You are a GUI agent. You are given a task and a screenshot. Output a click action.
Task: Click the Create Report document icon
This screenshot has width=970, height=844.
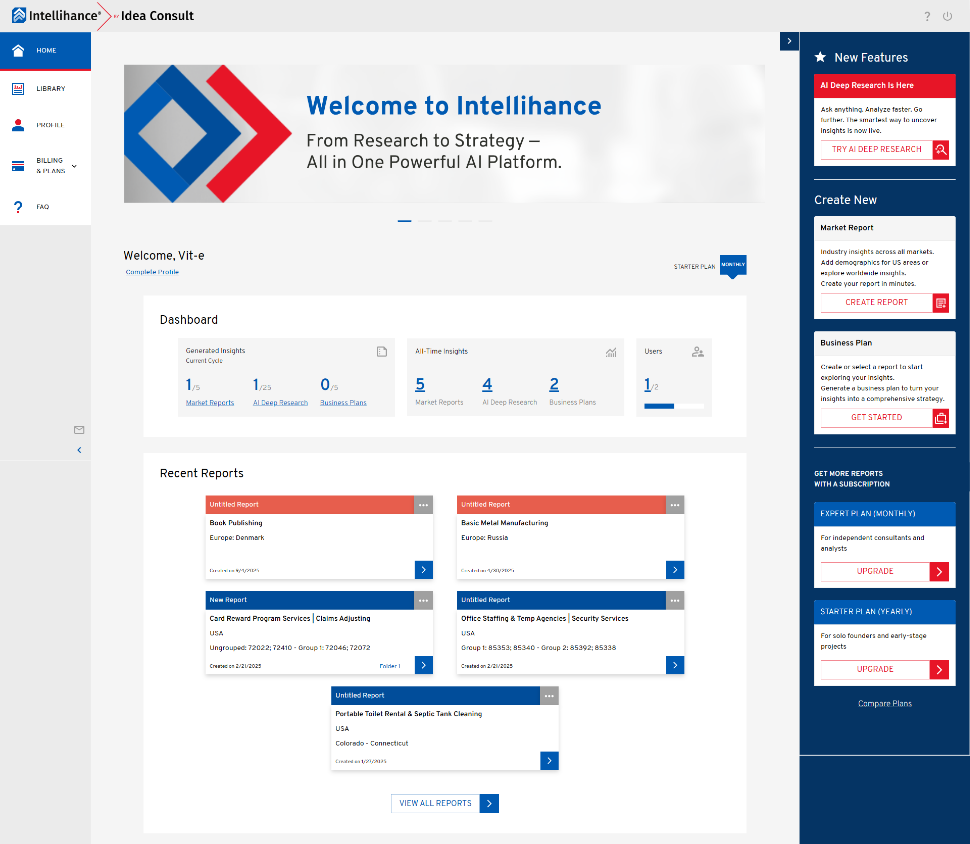940,302
